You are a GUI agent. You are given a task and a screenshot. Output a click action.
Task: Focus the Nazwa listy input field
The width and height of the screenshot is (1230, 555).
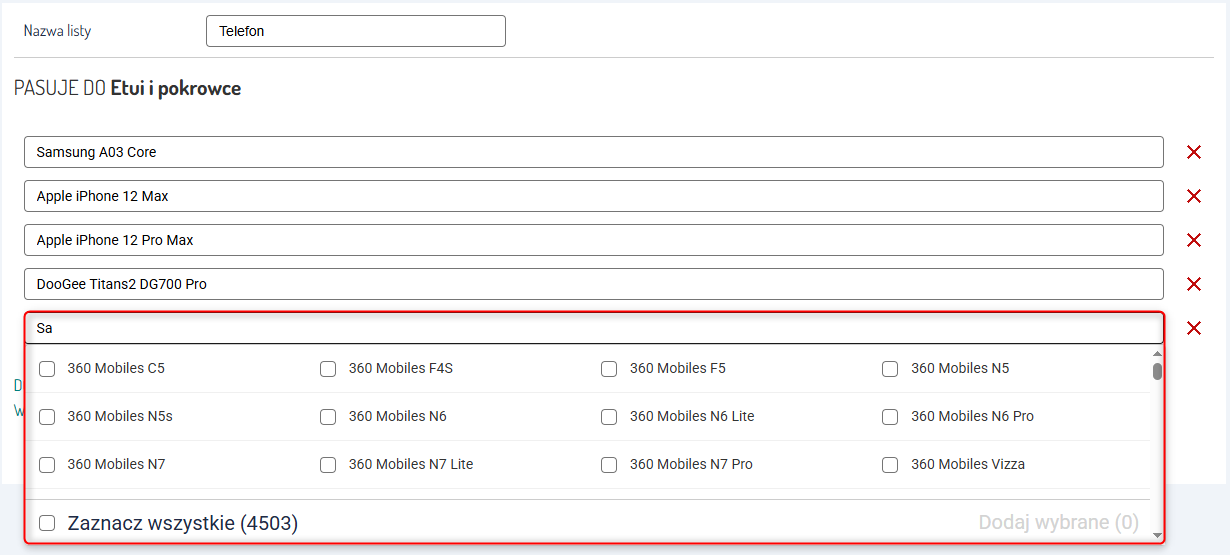(355, 31)
